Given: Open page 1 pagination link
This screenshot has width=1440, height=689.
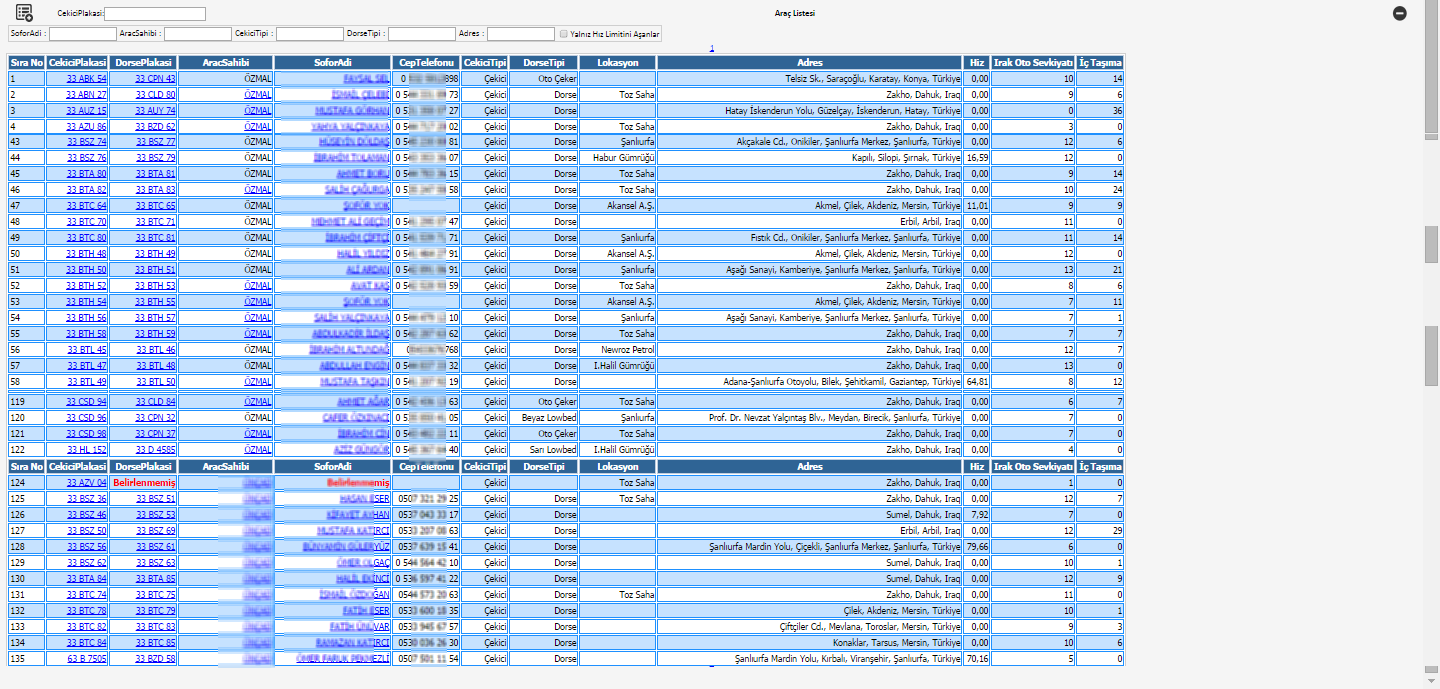Looking at the screenshot, I should click(712, 48).
